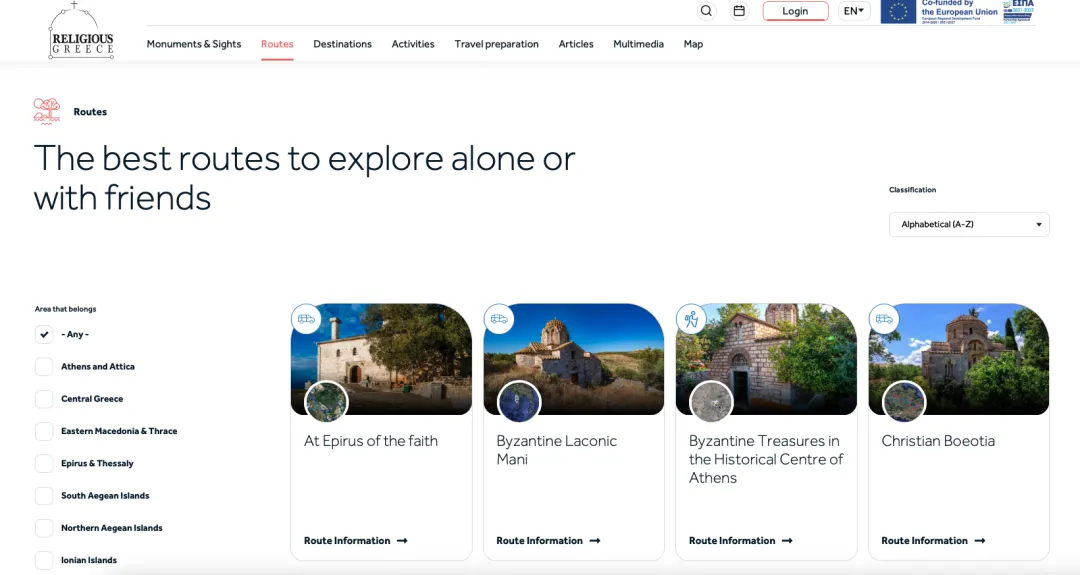Open the Monuments & Sights menu

pyautogui.click(x=194, y=44)
